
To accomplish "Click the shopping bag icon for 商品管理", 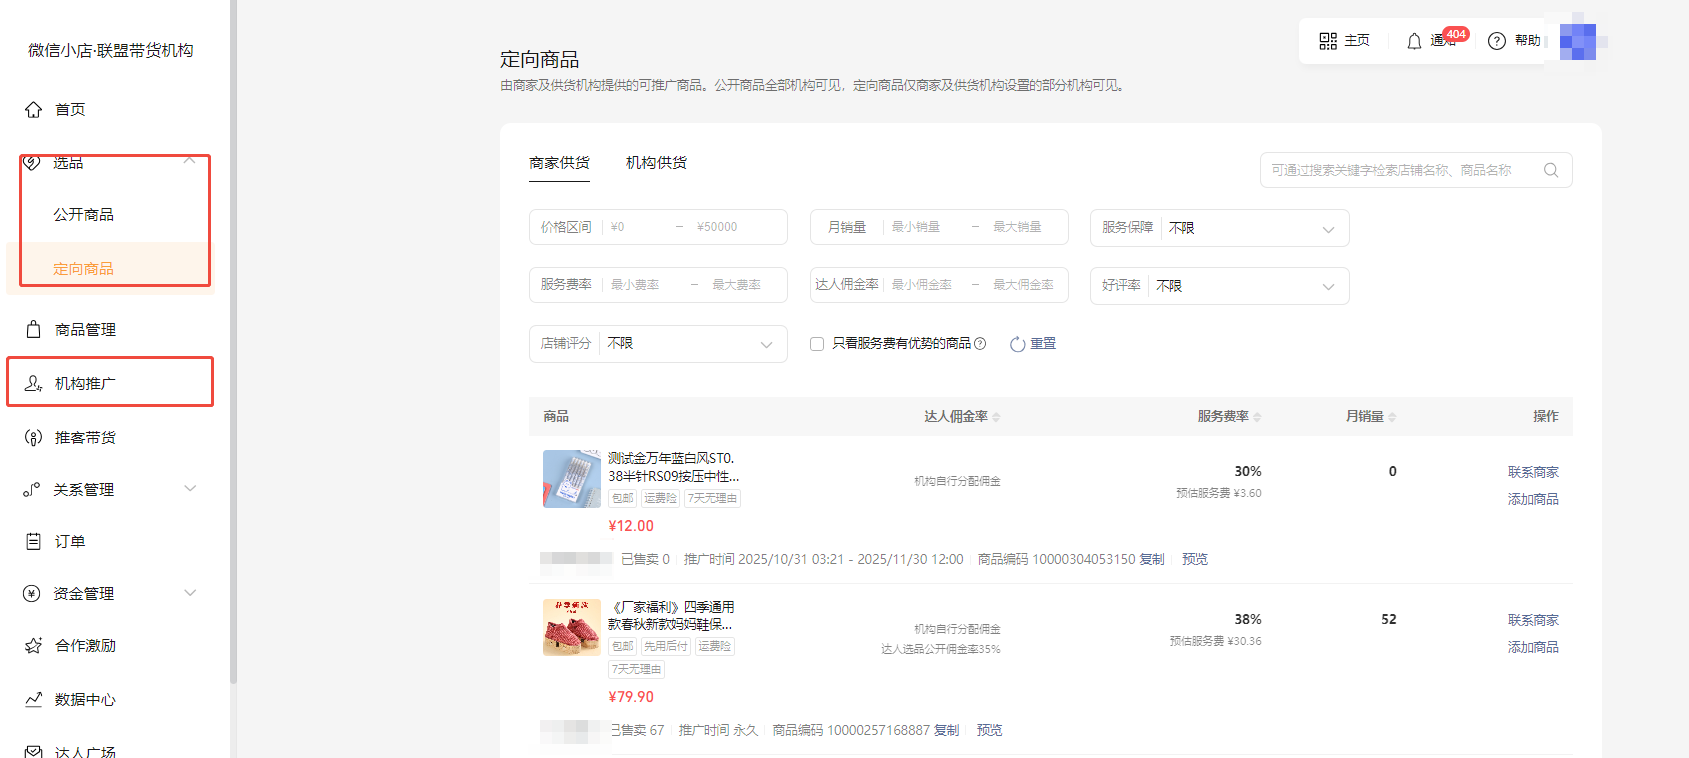I will pos(34,329).
